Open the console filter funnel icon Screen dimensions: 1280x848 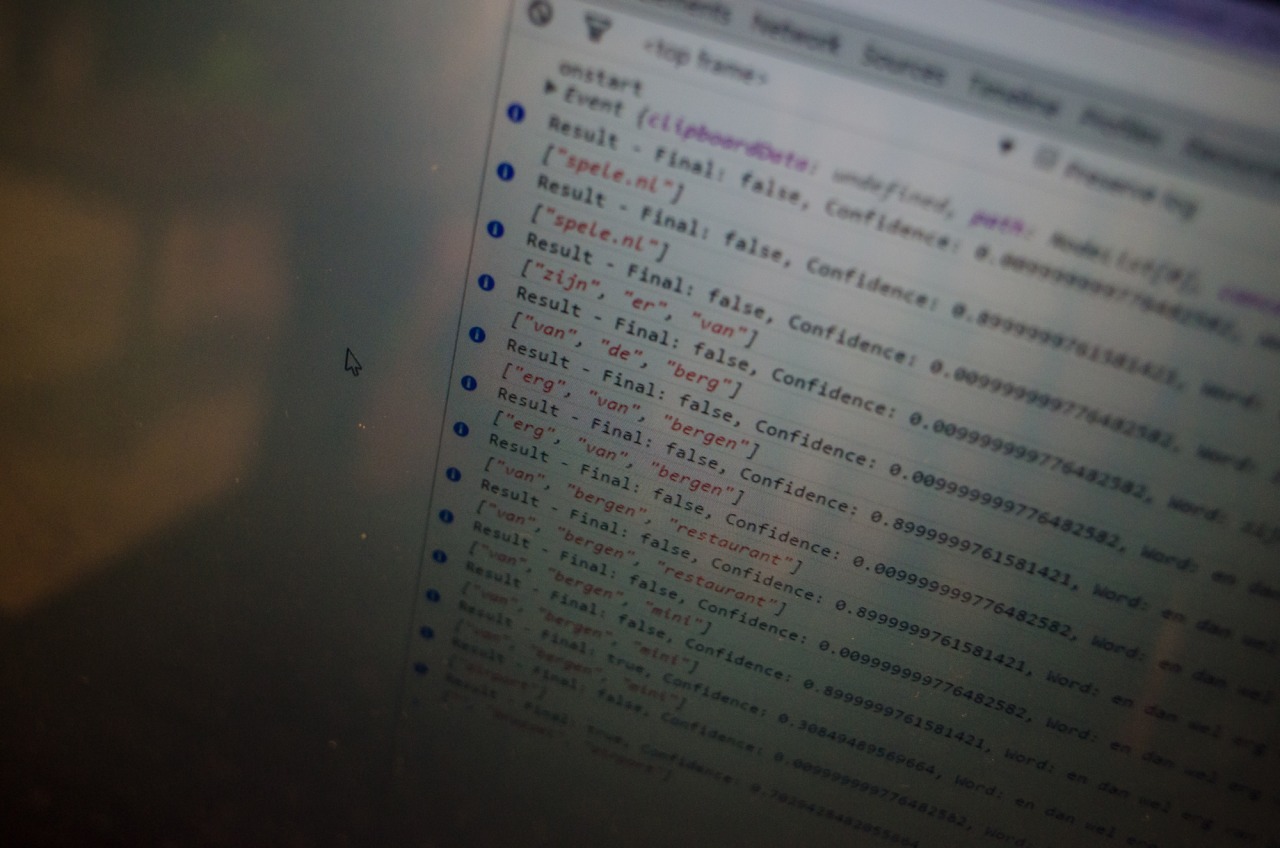click(597, 28)
